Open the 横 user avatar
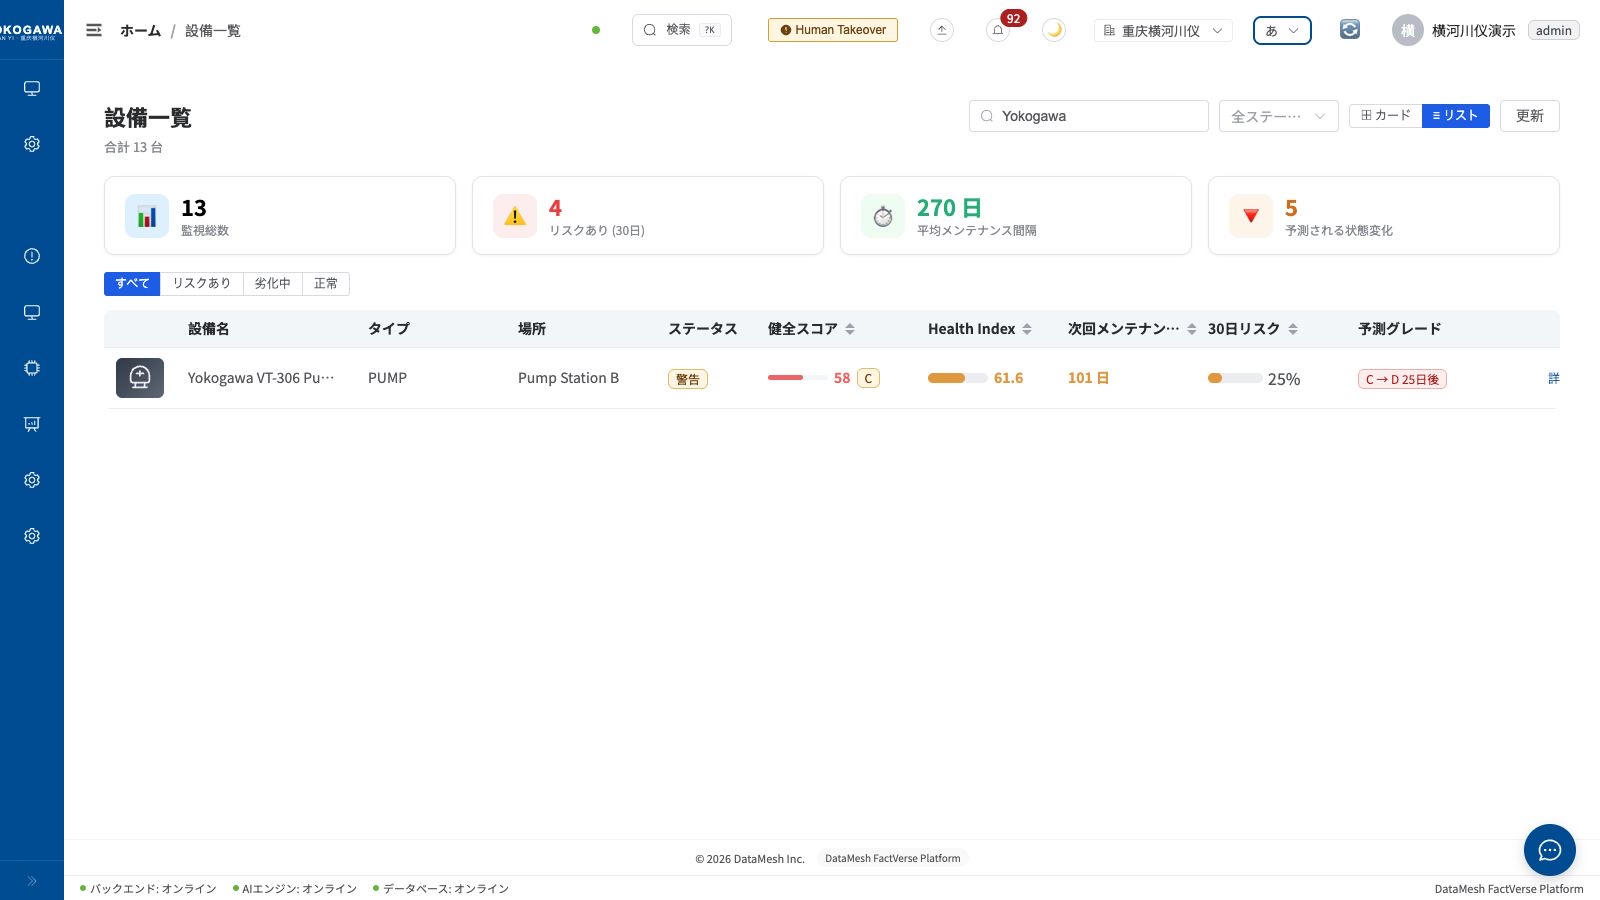The width and height of the screenshot is (1600, 900). [x=1407, y=30]
